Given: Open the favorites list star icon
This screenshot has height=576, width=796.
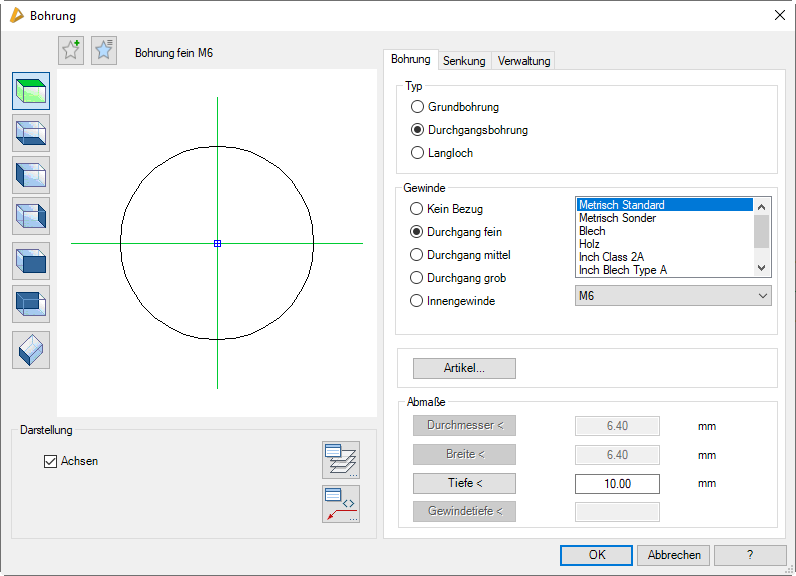Looking at the screenshot, I should click(104, 51).
